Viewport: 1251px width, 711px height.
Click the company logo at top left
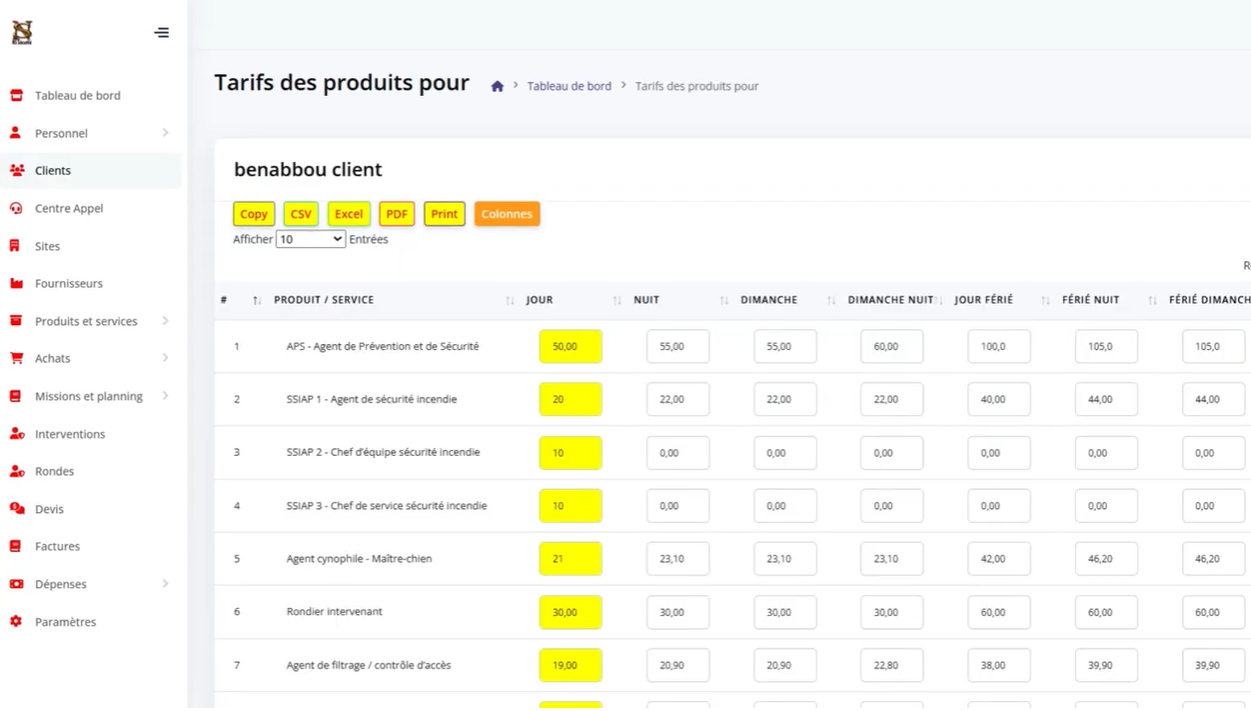22,33
